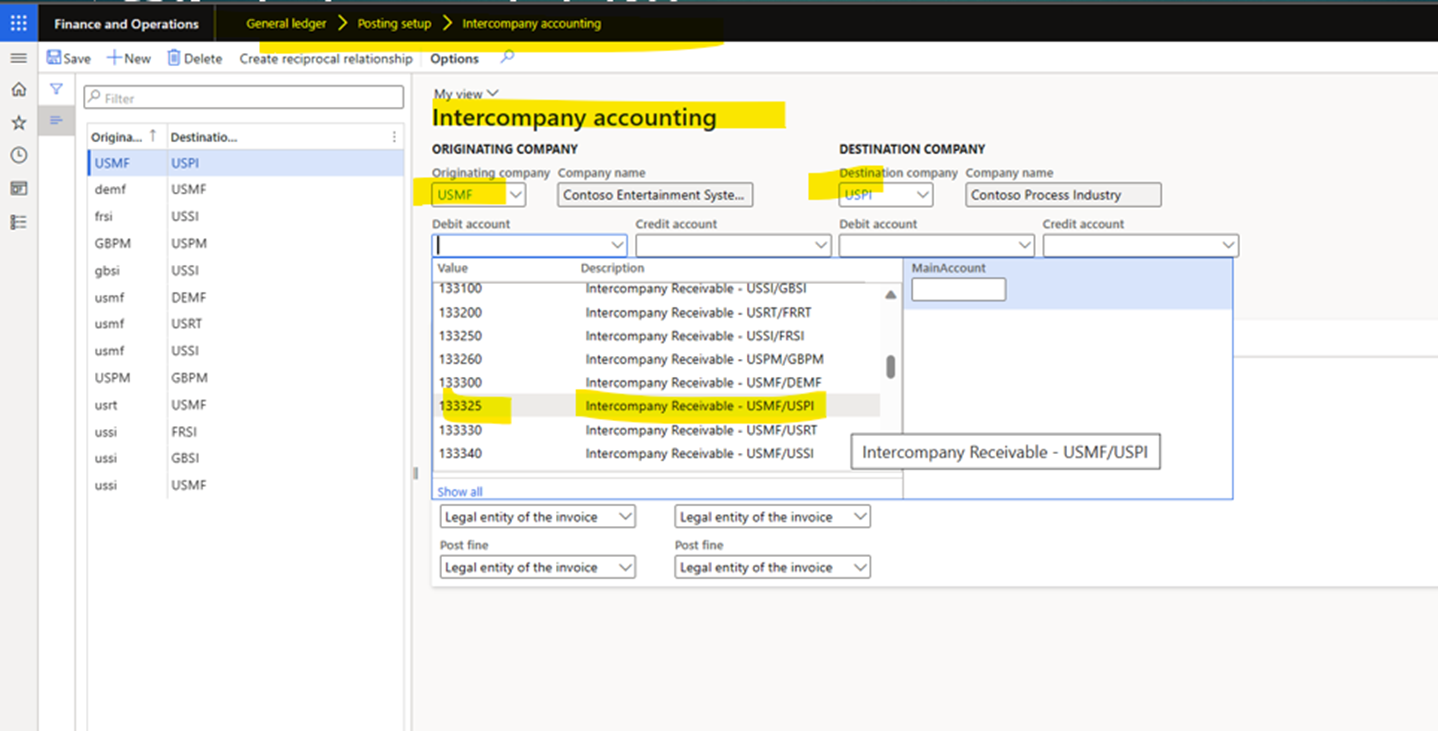Select the USPM to GBPM row

click(x=246, y=378)
